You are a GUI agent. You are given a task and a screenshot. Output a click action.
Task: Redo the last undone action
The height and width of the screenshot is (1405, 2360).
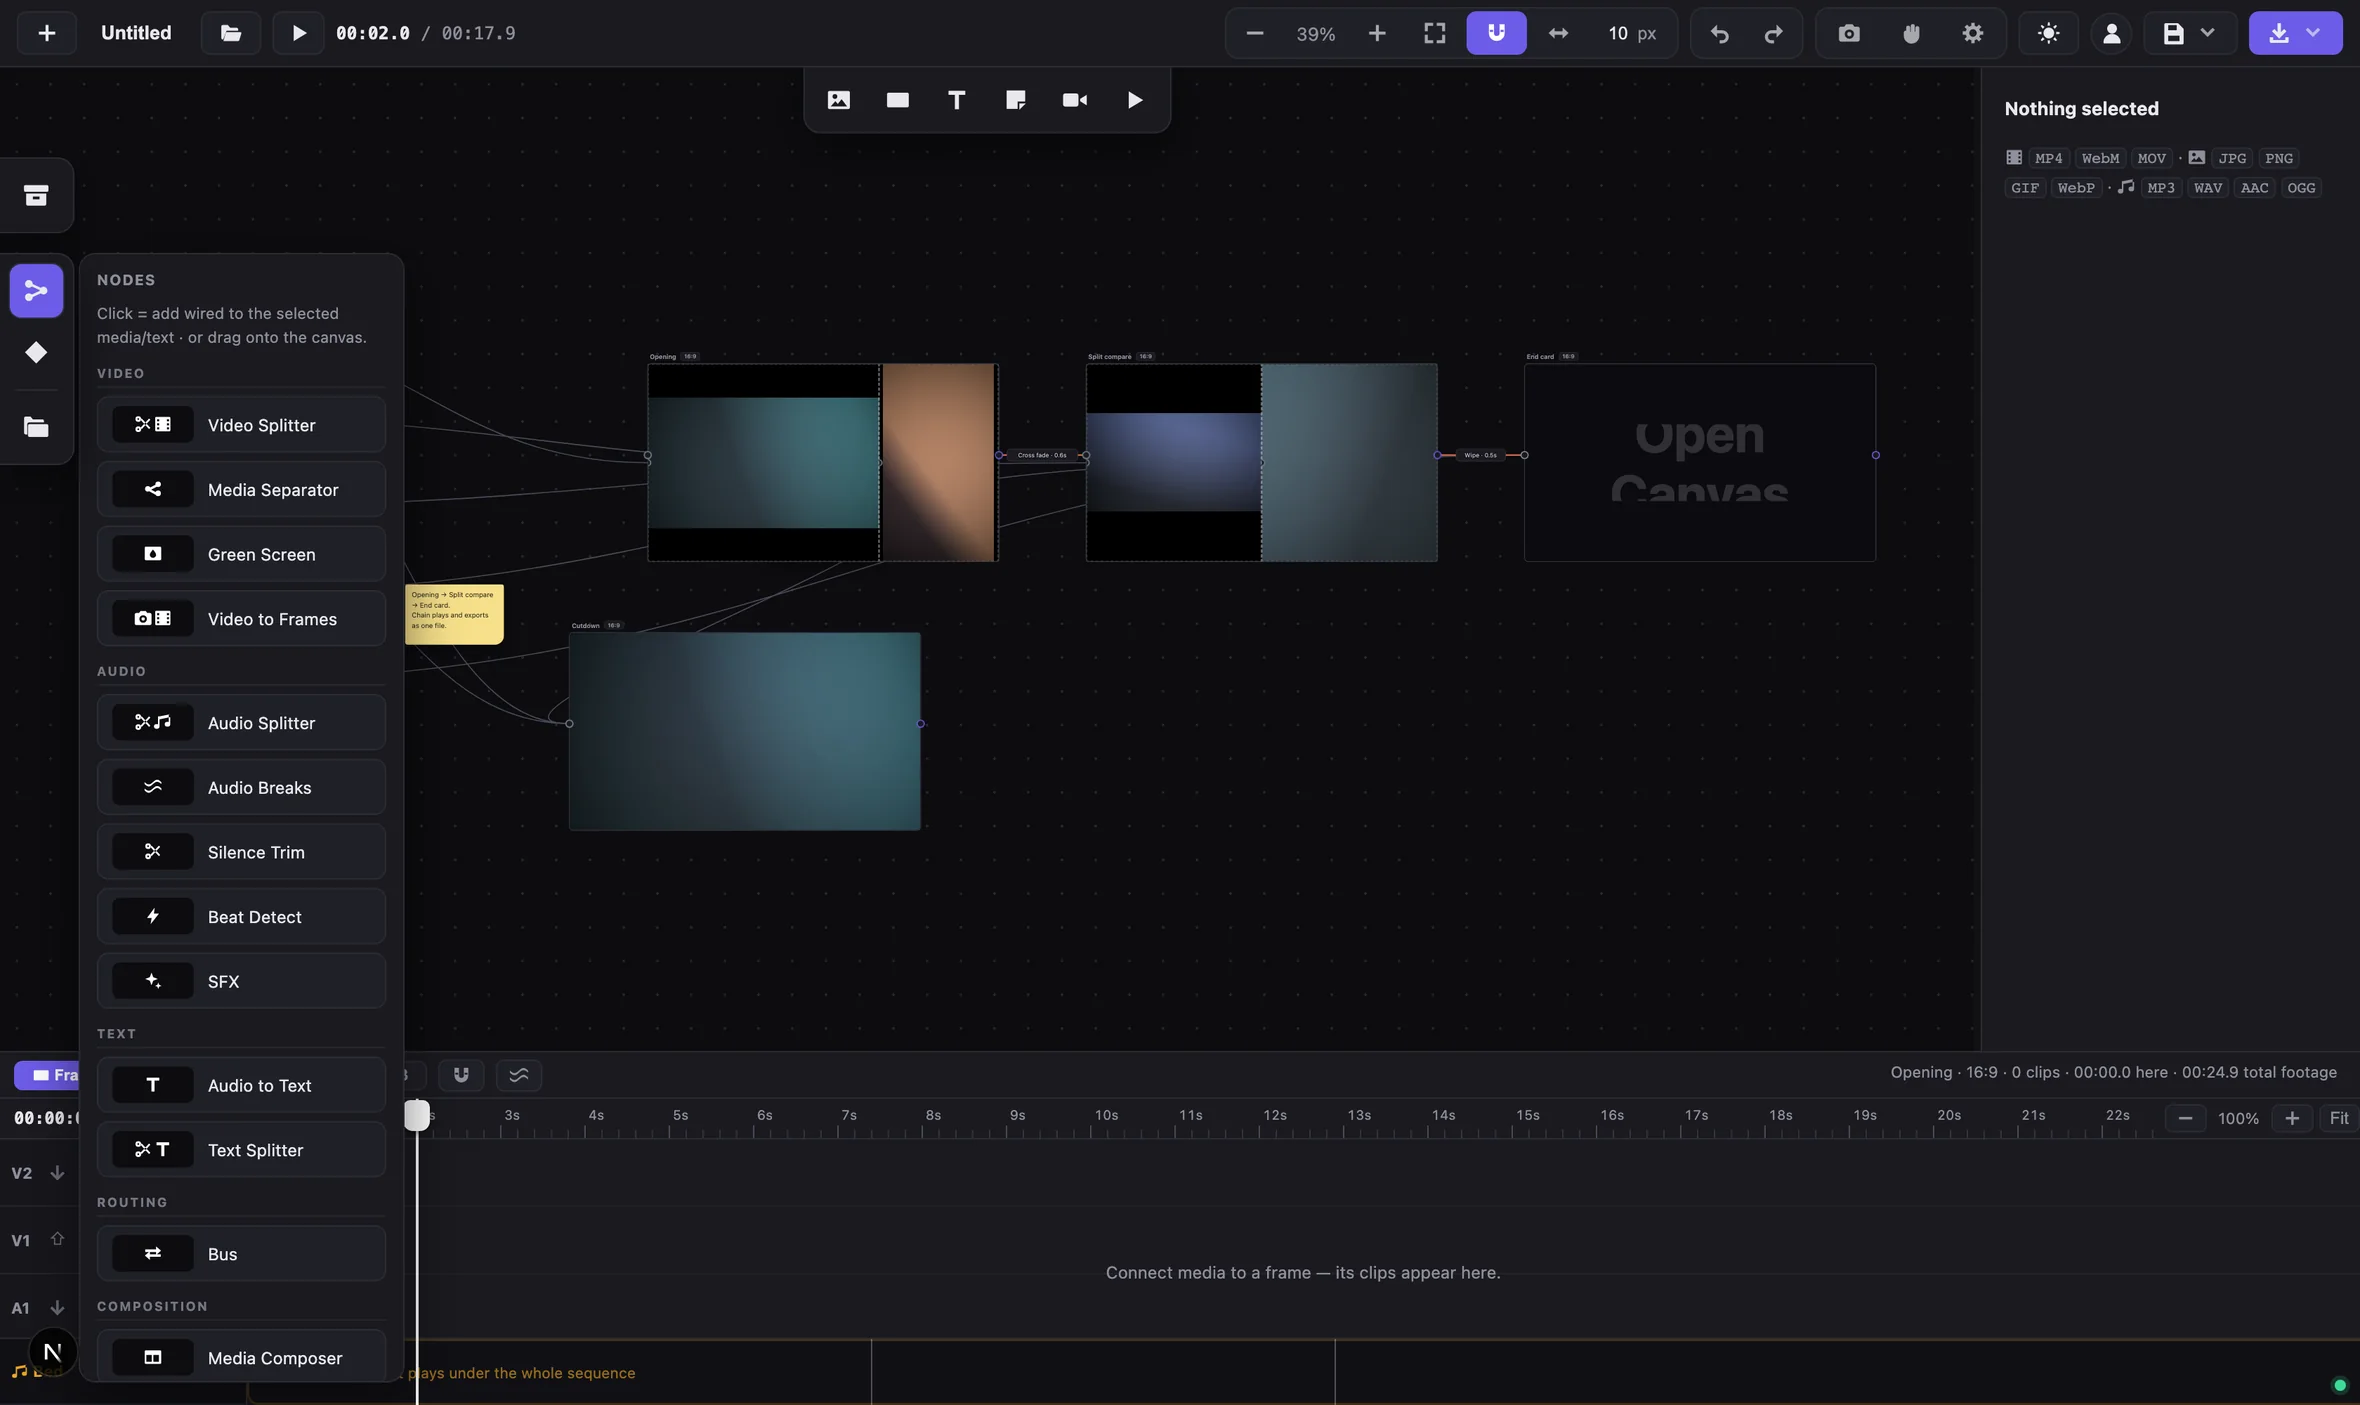[1773, 33]
